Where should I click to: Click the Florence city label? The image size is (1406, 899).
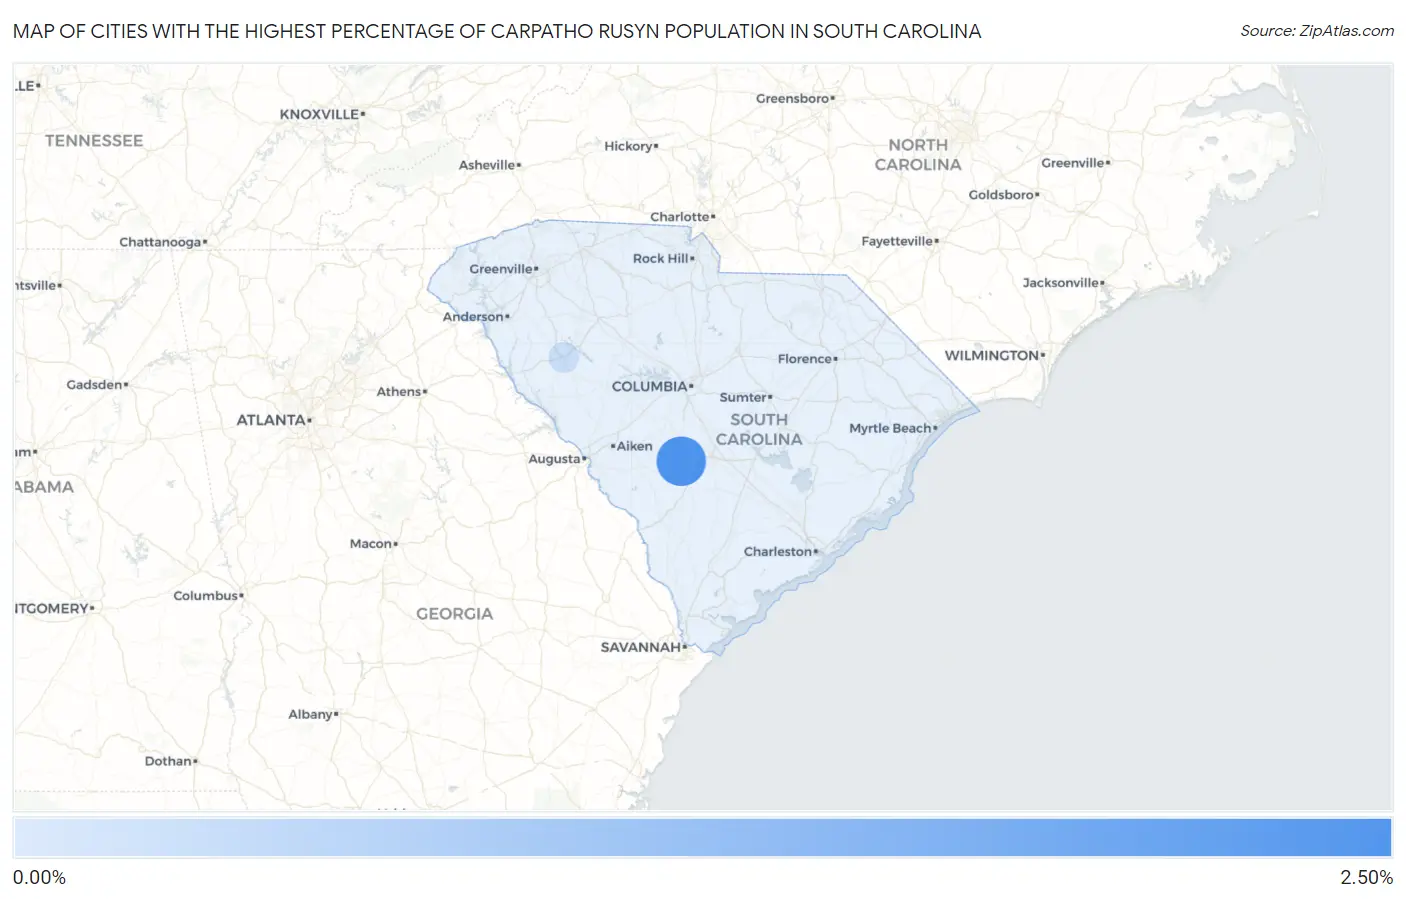pyautogui.click(x=805, y=359)
